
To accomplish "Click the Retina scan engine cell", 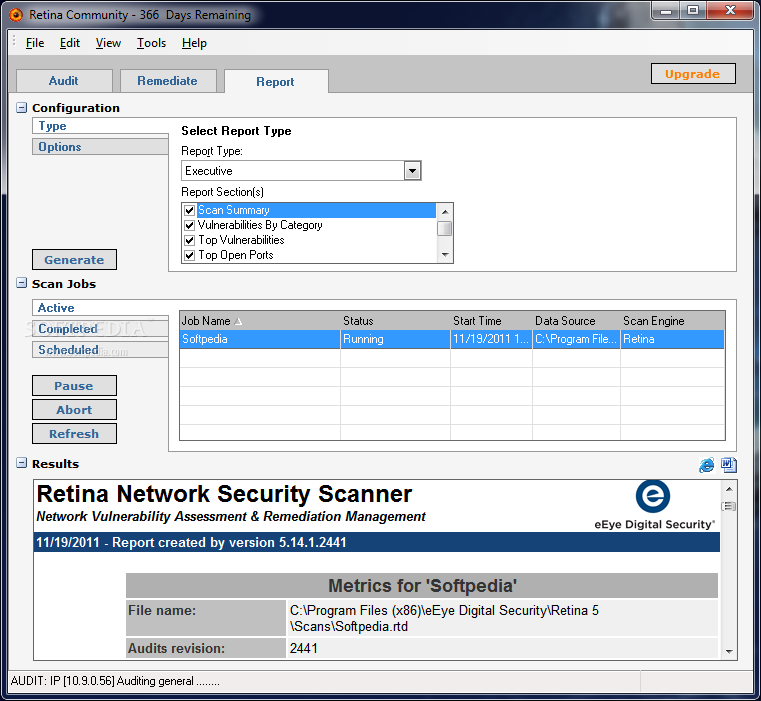I will 672,339.
